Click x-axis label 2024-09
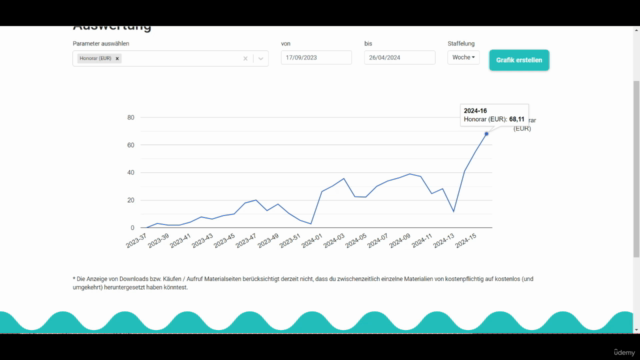The width and height of the screenshot is (640, 360). pos(400,241)
